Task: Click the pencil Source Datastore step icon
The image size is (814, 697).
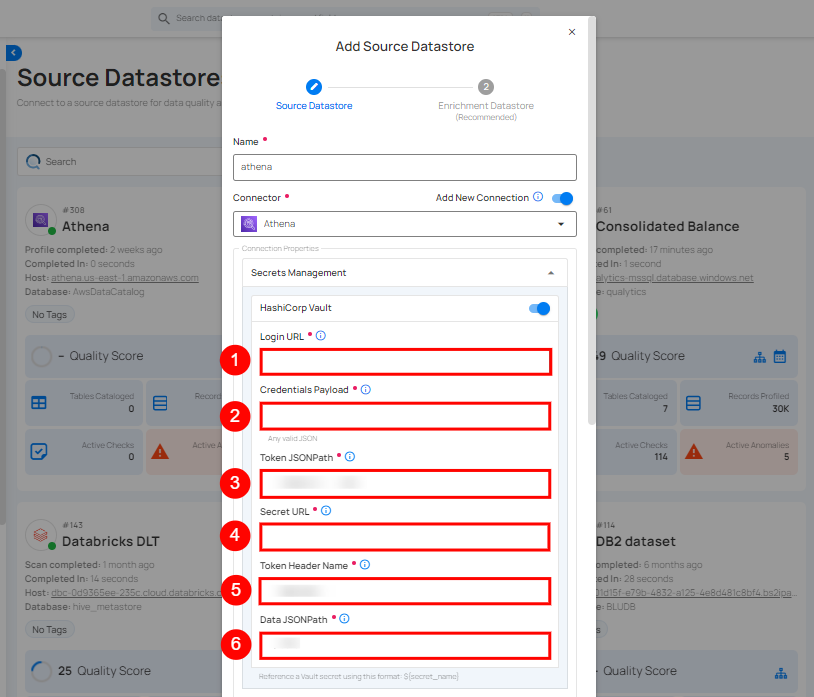Action: pos(314,87)
